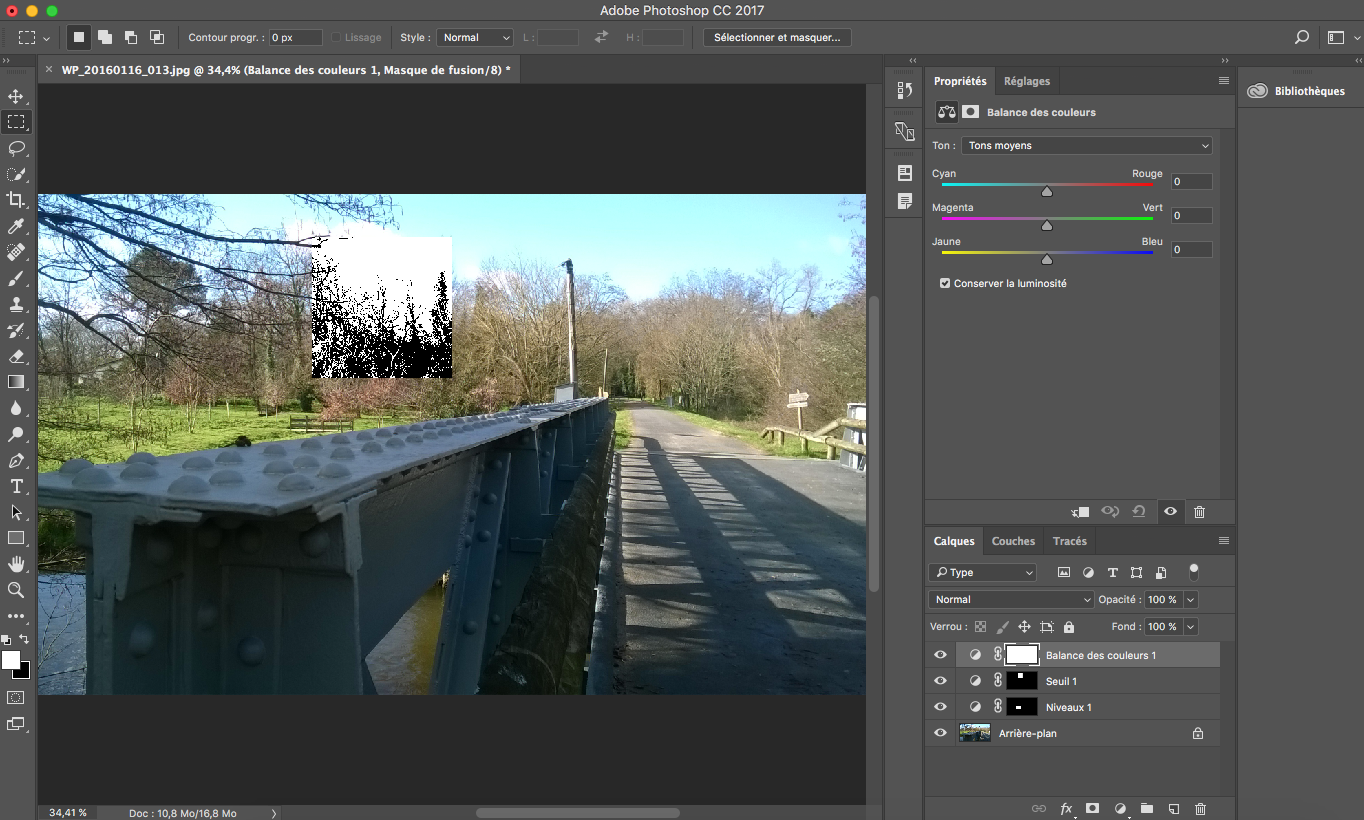The image size is (1364, 820).
Task: Select the Horizontal Type tool
Action: click(x=16, y=486)
